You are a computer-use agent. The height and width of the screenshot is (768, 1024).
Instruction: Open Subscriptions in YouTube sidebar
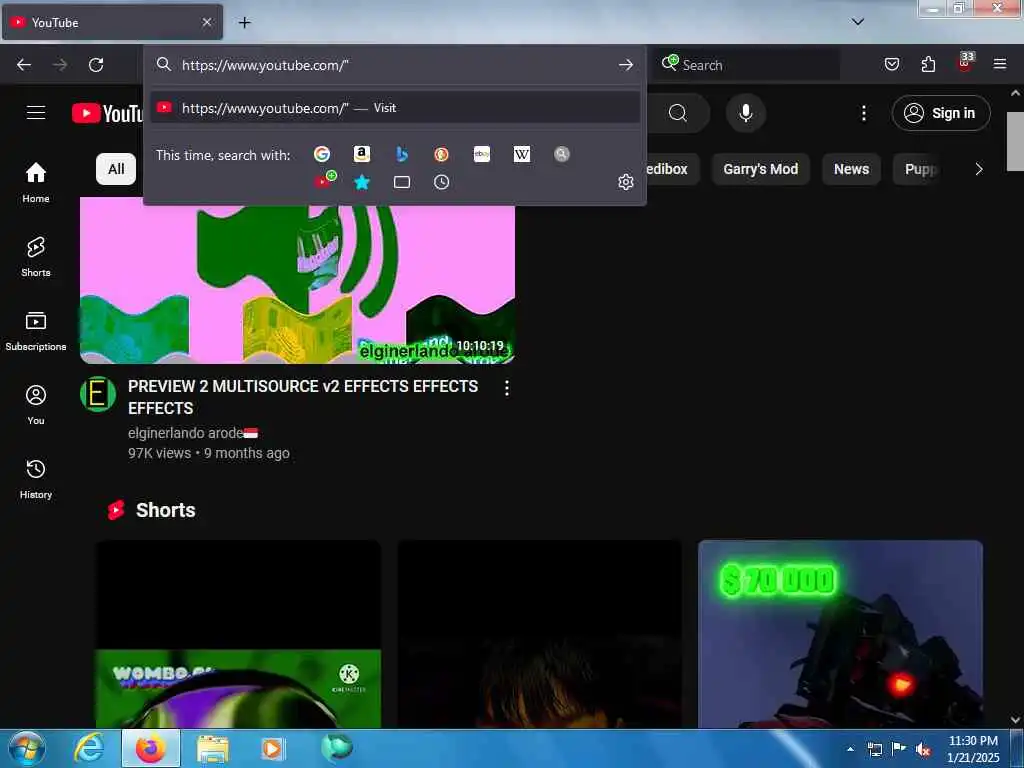tap(36, 330)
